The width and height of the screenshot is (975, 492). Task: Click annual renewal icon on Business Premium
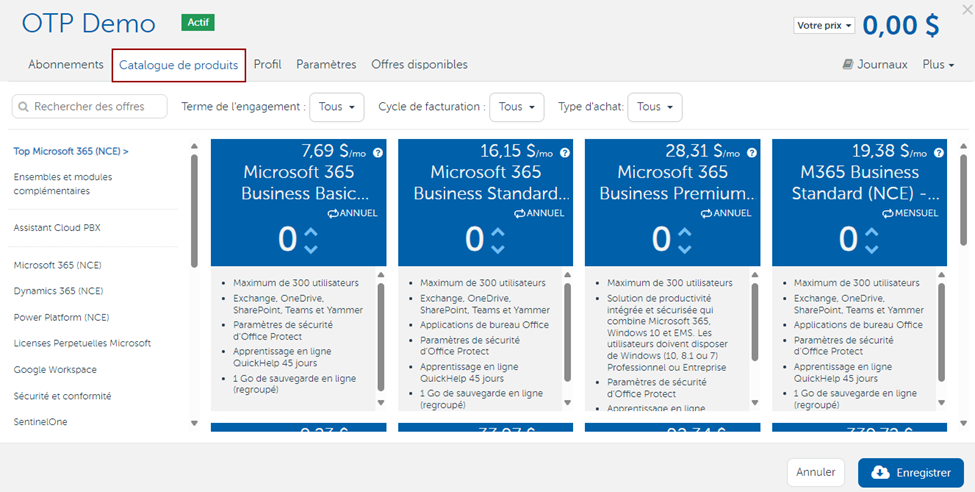(707, 213)
